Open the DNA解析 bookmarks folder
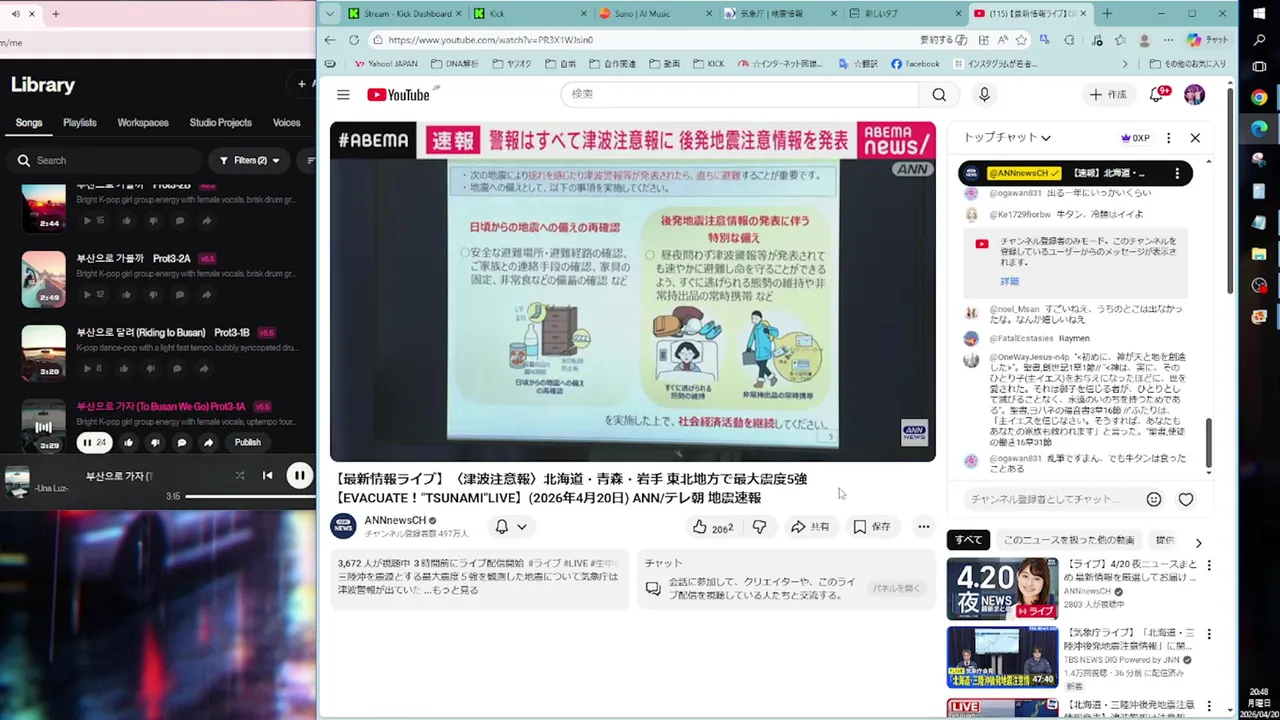The image size is (1280, 720). pos(454,64)
